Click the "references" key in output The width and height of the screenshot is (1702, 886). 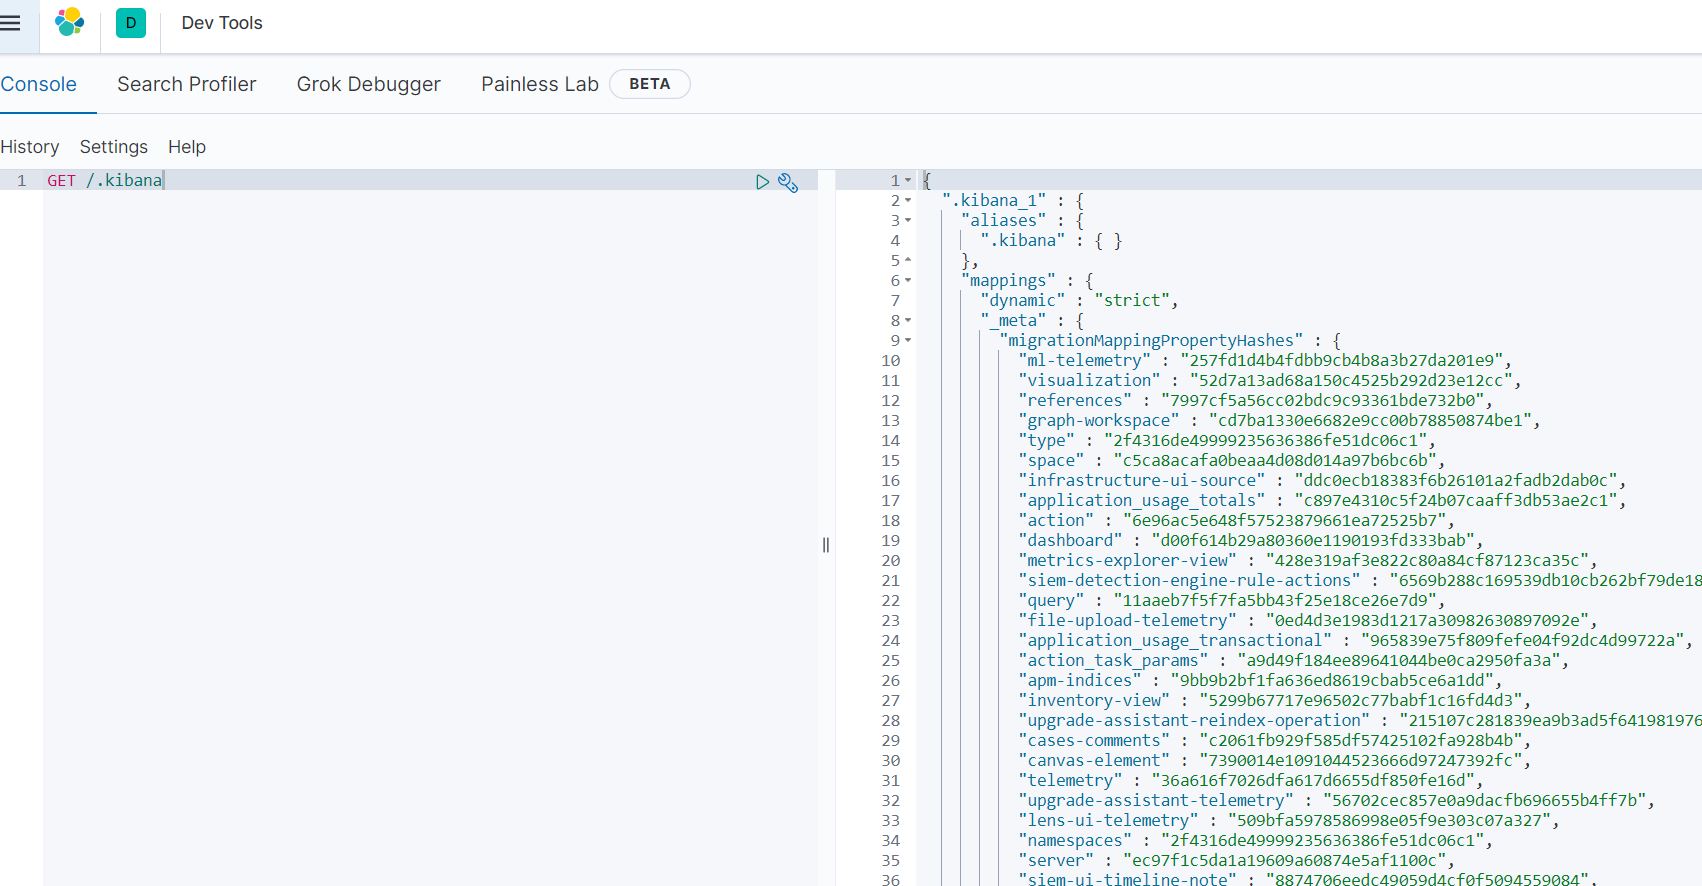coord(1075,400)
